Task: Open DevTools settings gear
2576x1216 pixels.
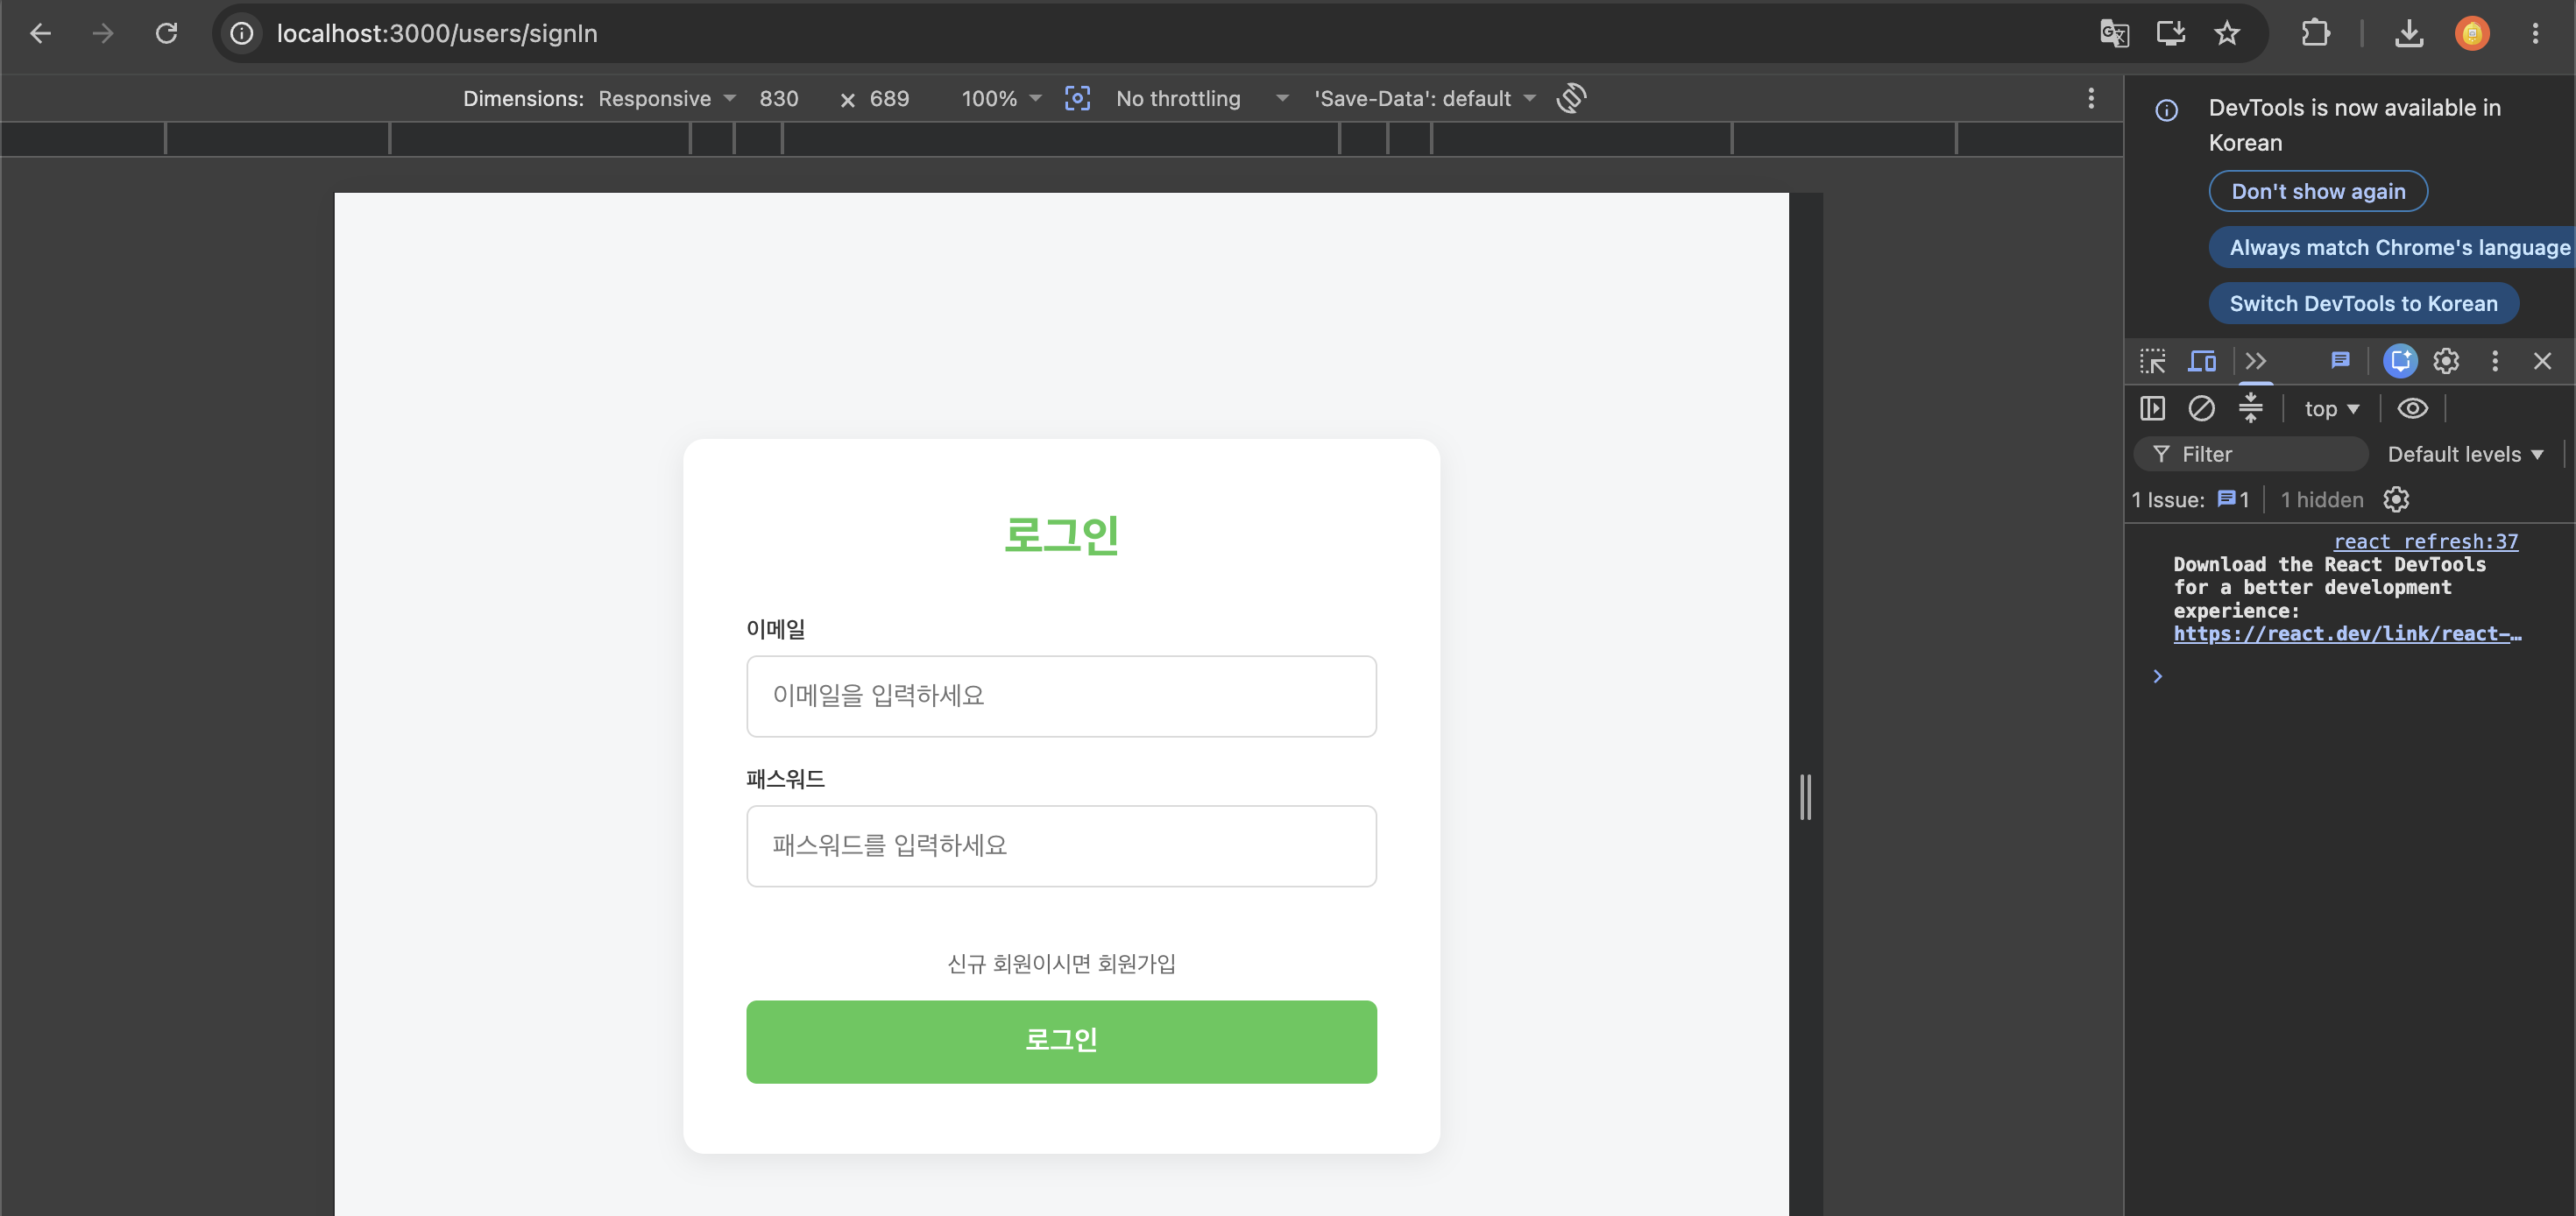Action: pos(2446,361)
